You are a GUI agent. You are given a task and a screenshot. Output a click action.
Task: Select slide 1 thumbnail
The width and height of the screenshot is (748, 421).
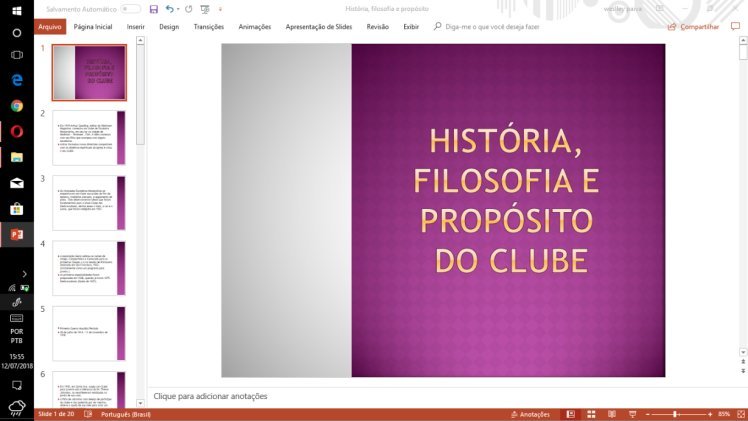89,72
